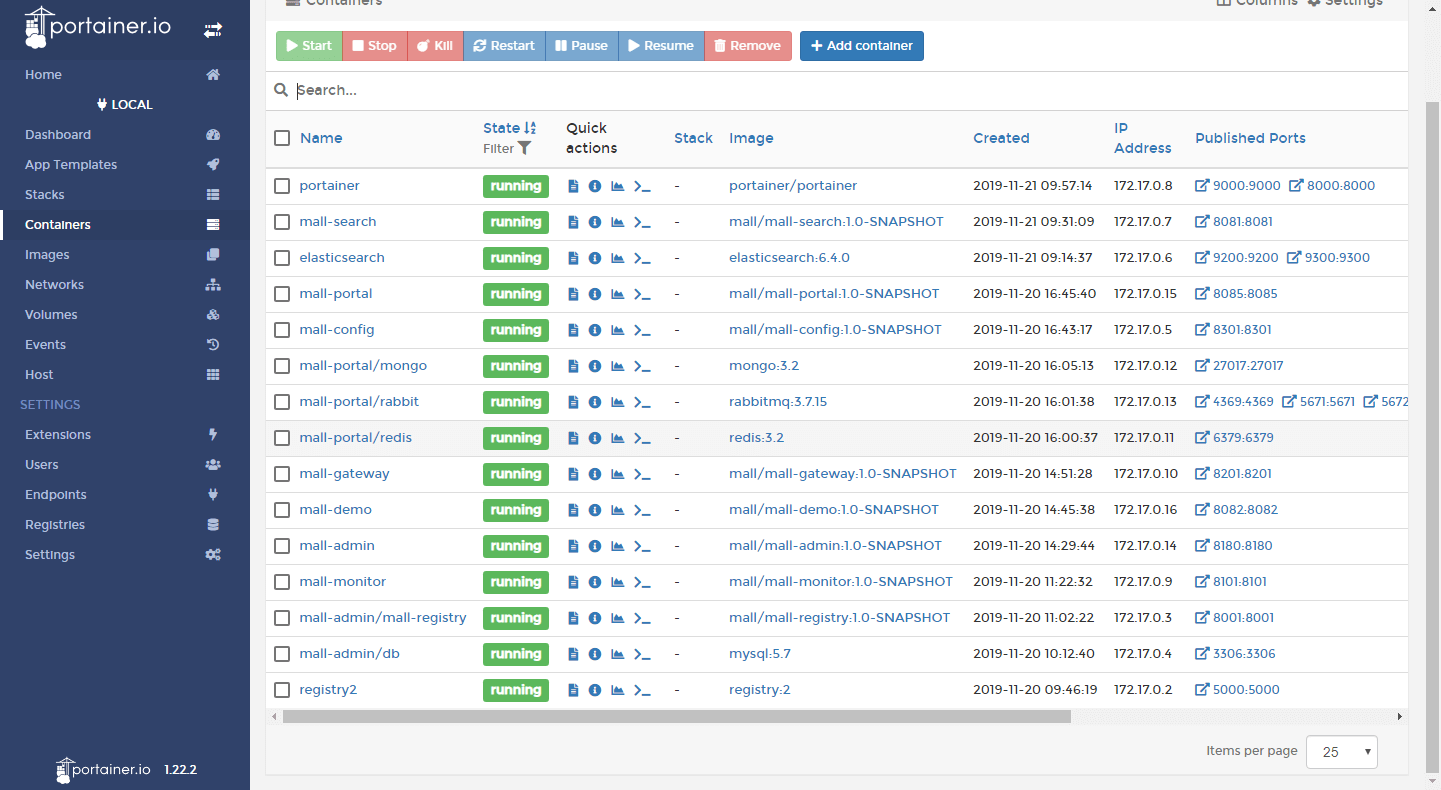The height and width of the screenshot is (790, 1441).
Task: Sort the table by Created column
Action: coord(1001,138)
